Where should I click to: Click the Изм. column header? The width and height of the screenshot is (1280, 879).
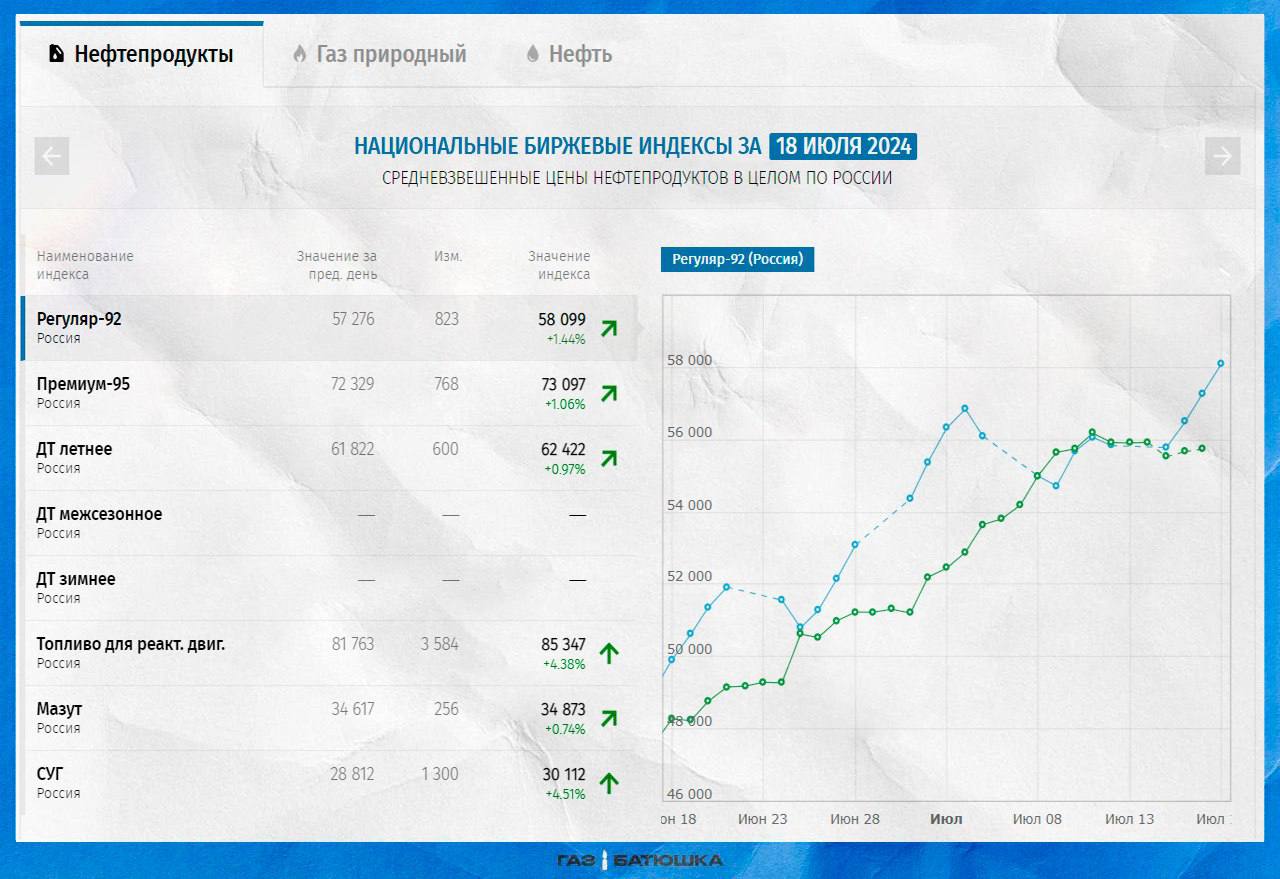pyautogui.click(x=448, y=256)
